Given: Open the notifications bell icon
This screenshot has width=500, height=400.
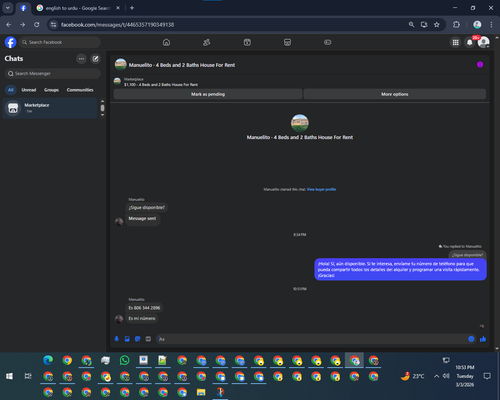Looking at the screenshot, I should click(x=470, y=42).
